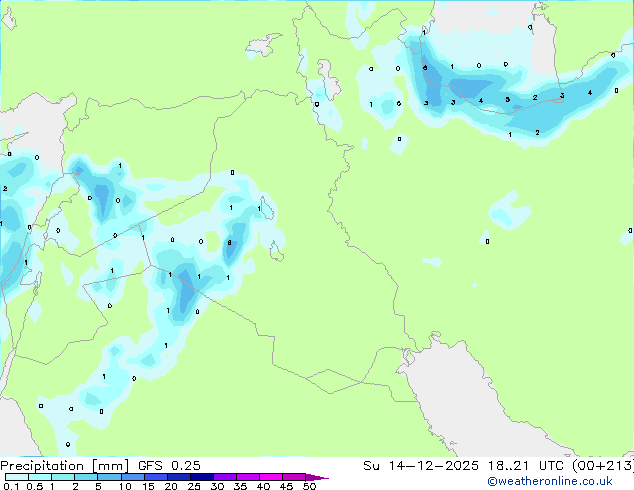634x490 pixels.
Task: Click the legend scale label '40'
Action: [263, 486]
